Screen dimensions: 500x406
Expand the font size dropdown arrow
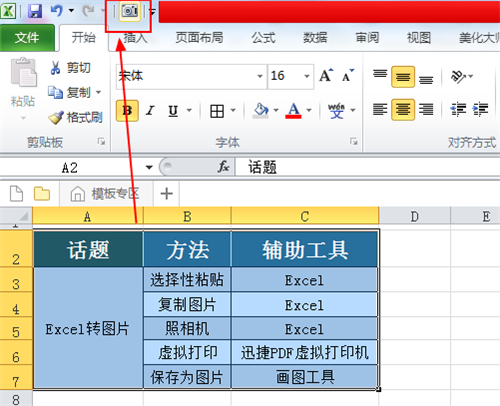point(307,77)
